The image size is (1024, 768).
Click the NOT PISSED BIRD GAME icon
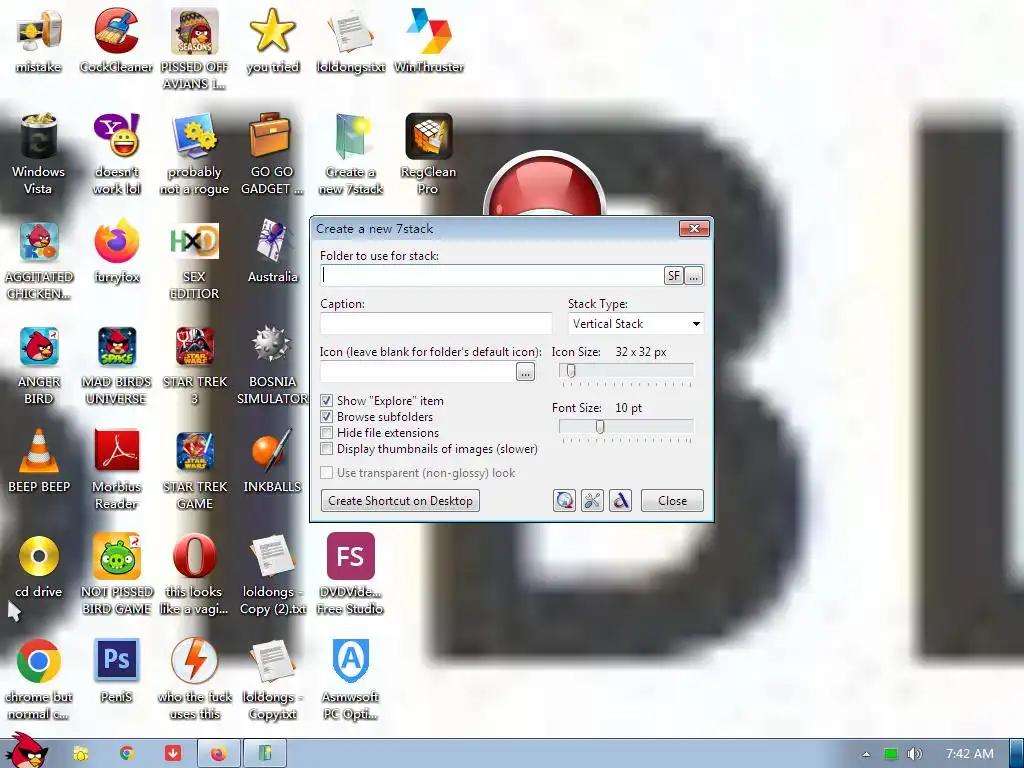click(116, 573)
